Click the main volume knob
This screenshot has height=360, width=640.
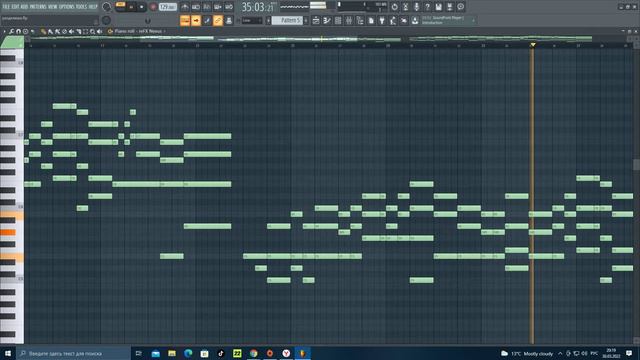[x=107, y=7]
